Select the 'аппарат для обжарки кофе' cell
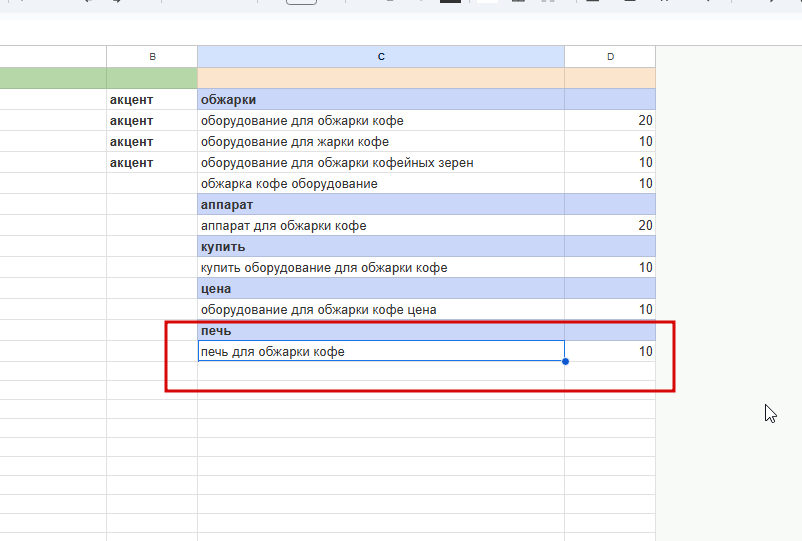802x541 pixels. pyautogui.click(x=381, y=225)
